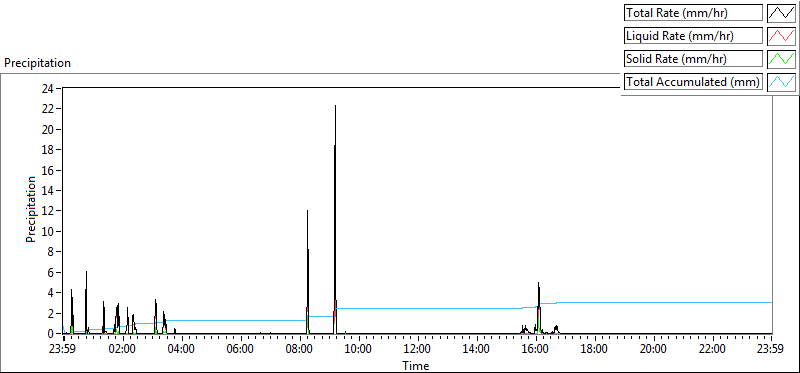This screenshot has height=373, width=800.
Task: Click the Time axis label
Action: pos(416,365)
